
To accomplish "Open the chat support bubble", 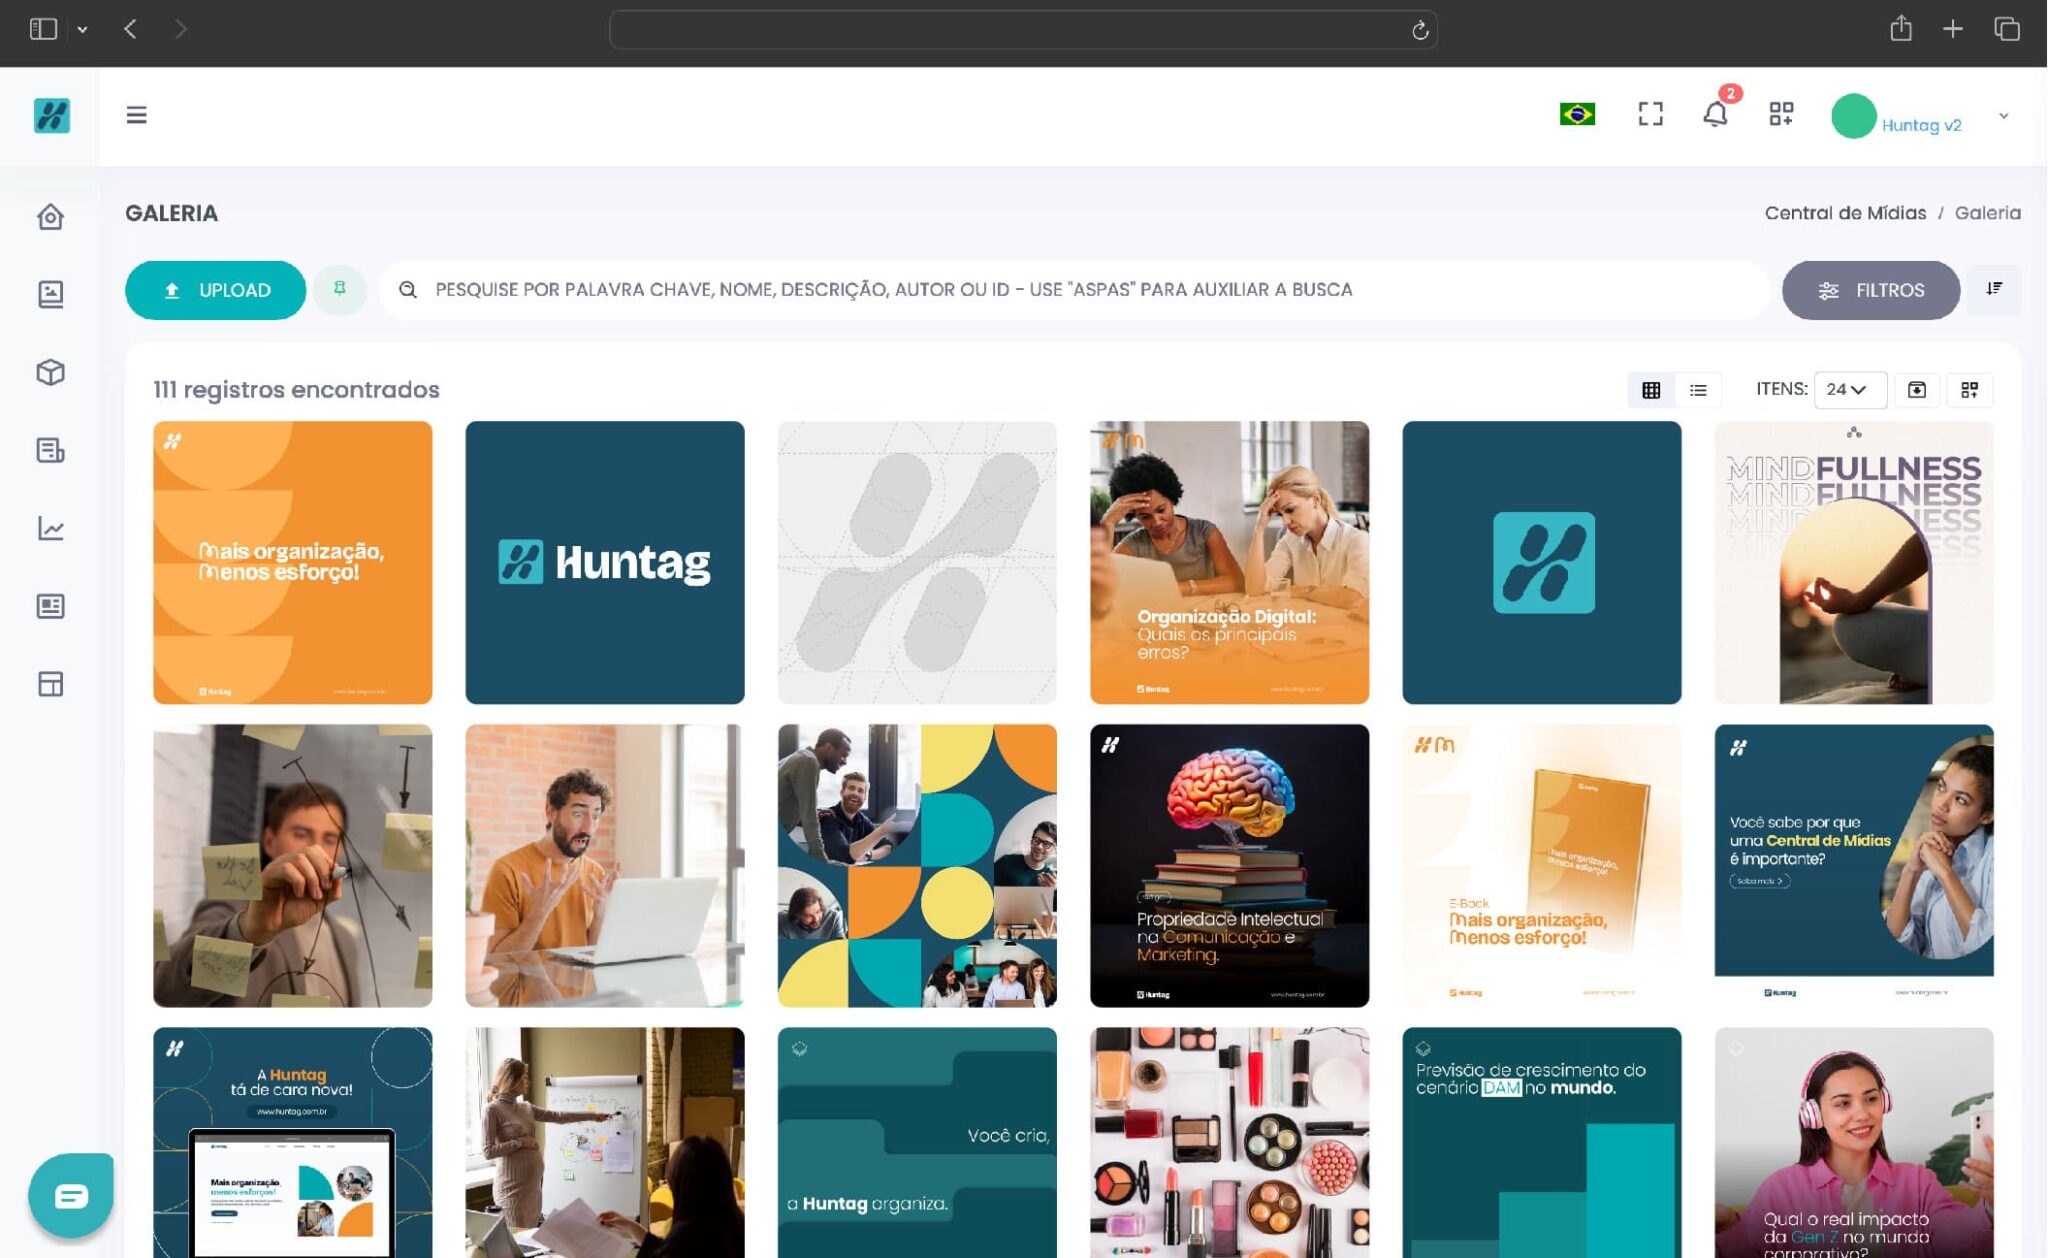I will pyautogui.click(x=70, y=1195).
